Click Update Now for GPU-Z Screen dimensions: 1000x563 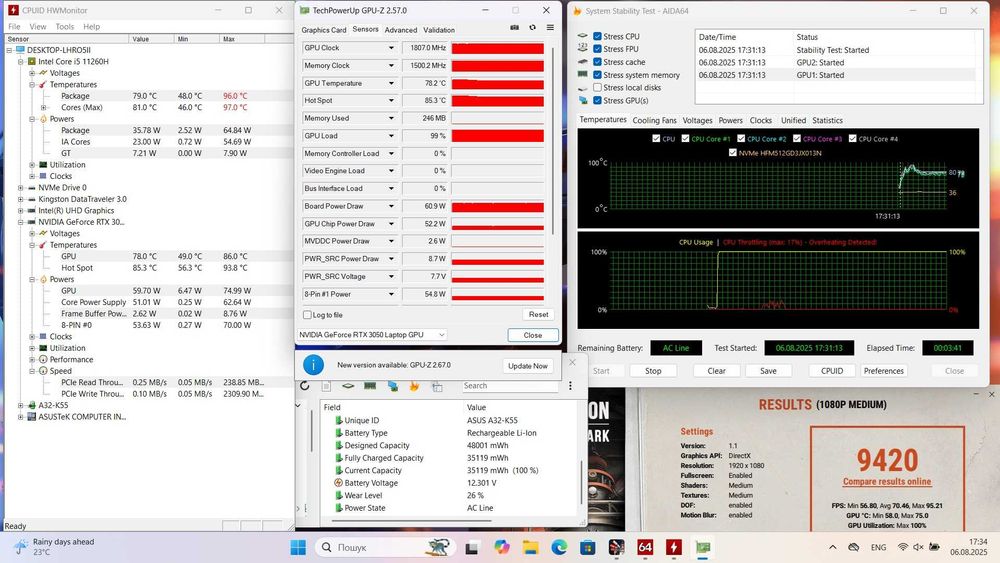(527, 366)
